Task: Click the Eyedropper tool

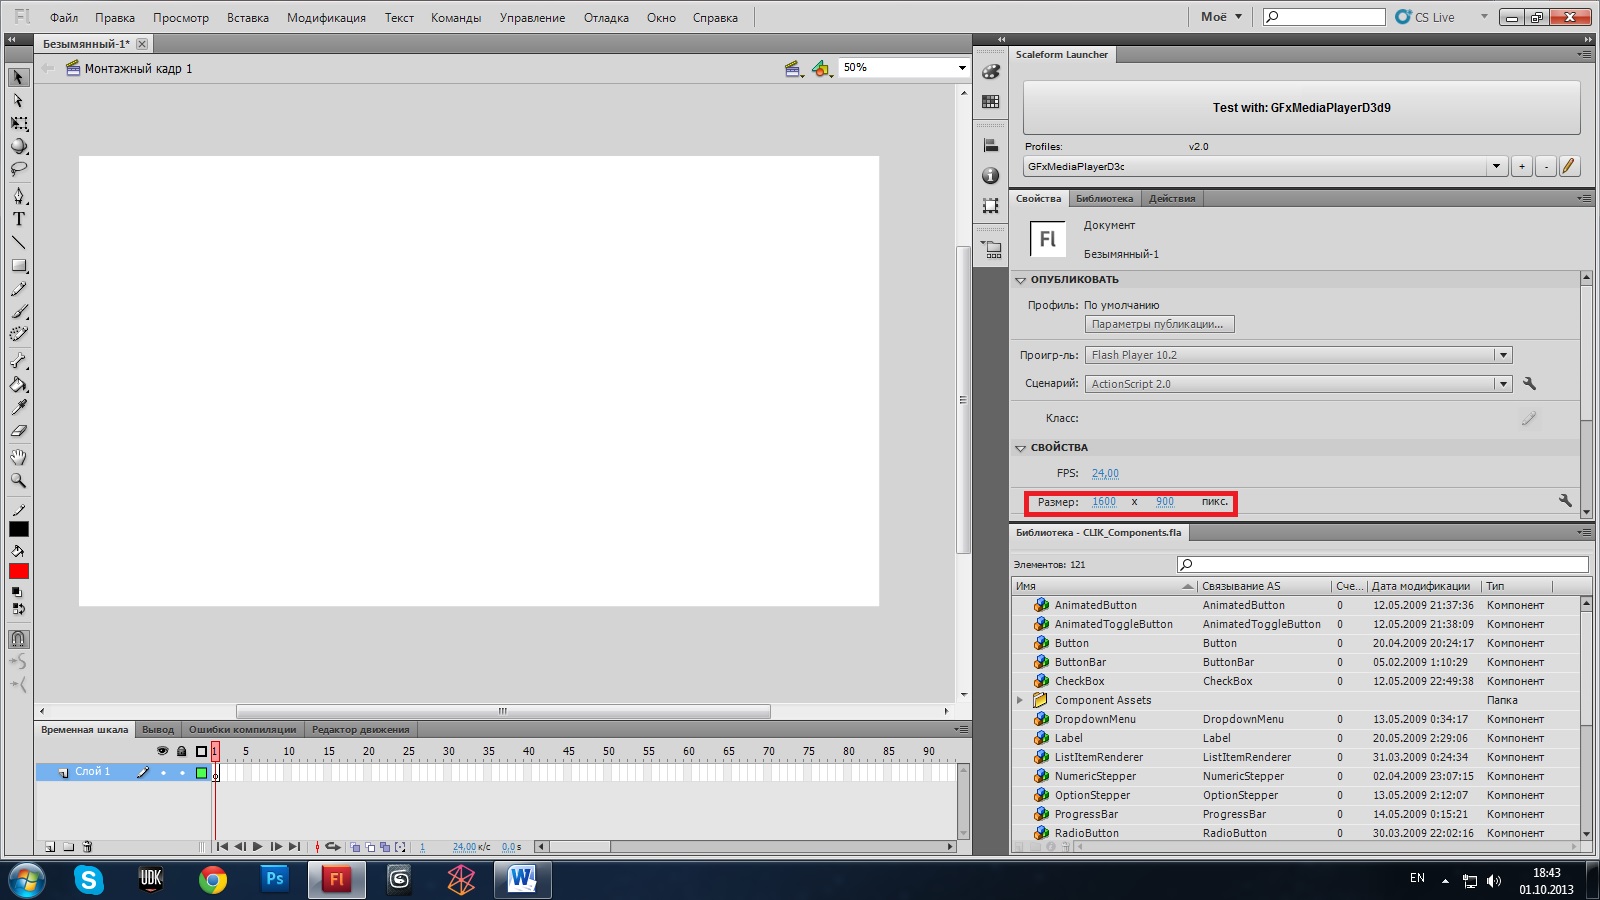Action: (18, 408)
